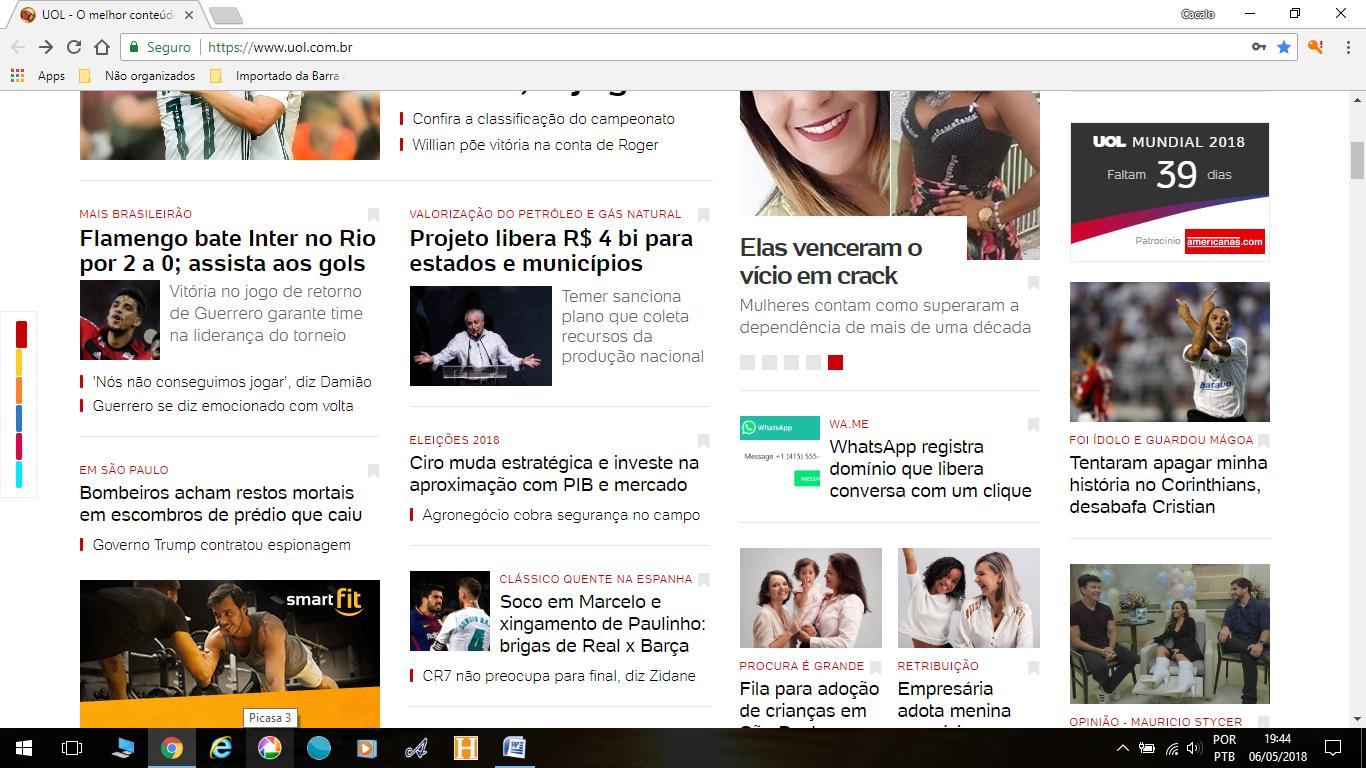Expand hidden system tray icons chevron
The image size is (1366, 768).
(1122, 748)
